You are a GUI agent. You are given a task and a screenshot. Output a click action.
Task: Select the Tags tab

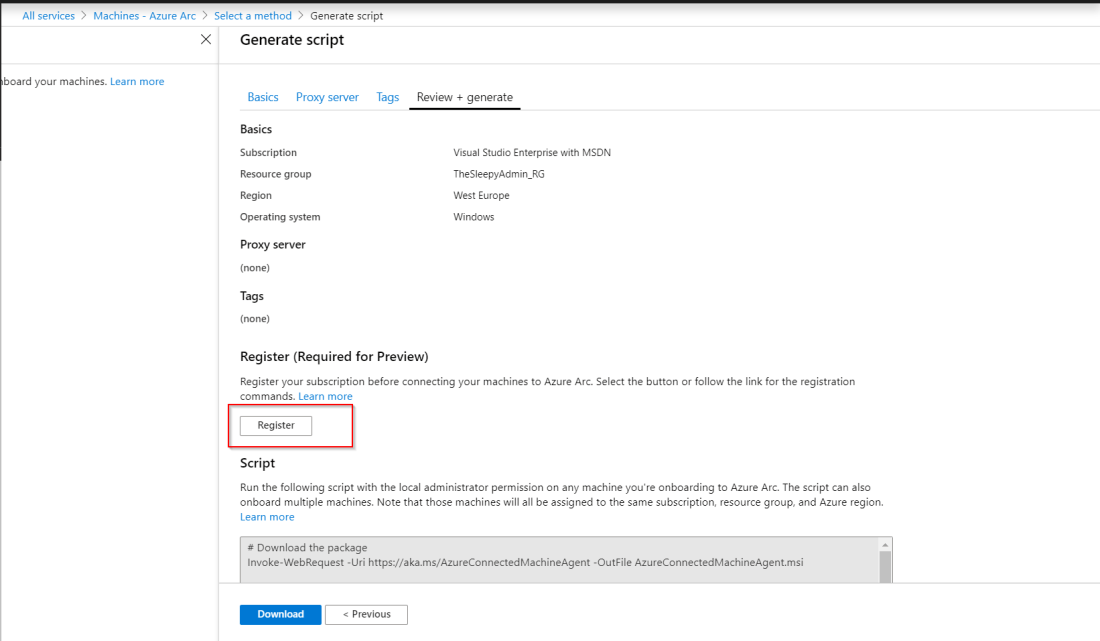click(x=387, y=97)
